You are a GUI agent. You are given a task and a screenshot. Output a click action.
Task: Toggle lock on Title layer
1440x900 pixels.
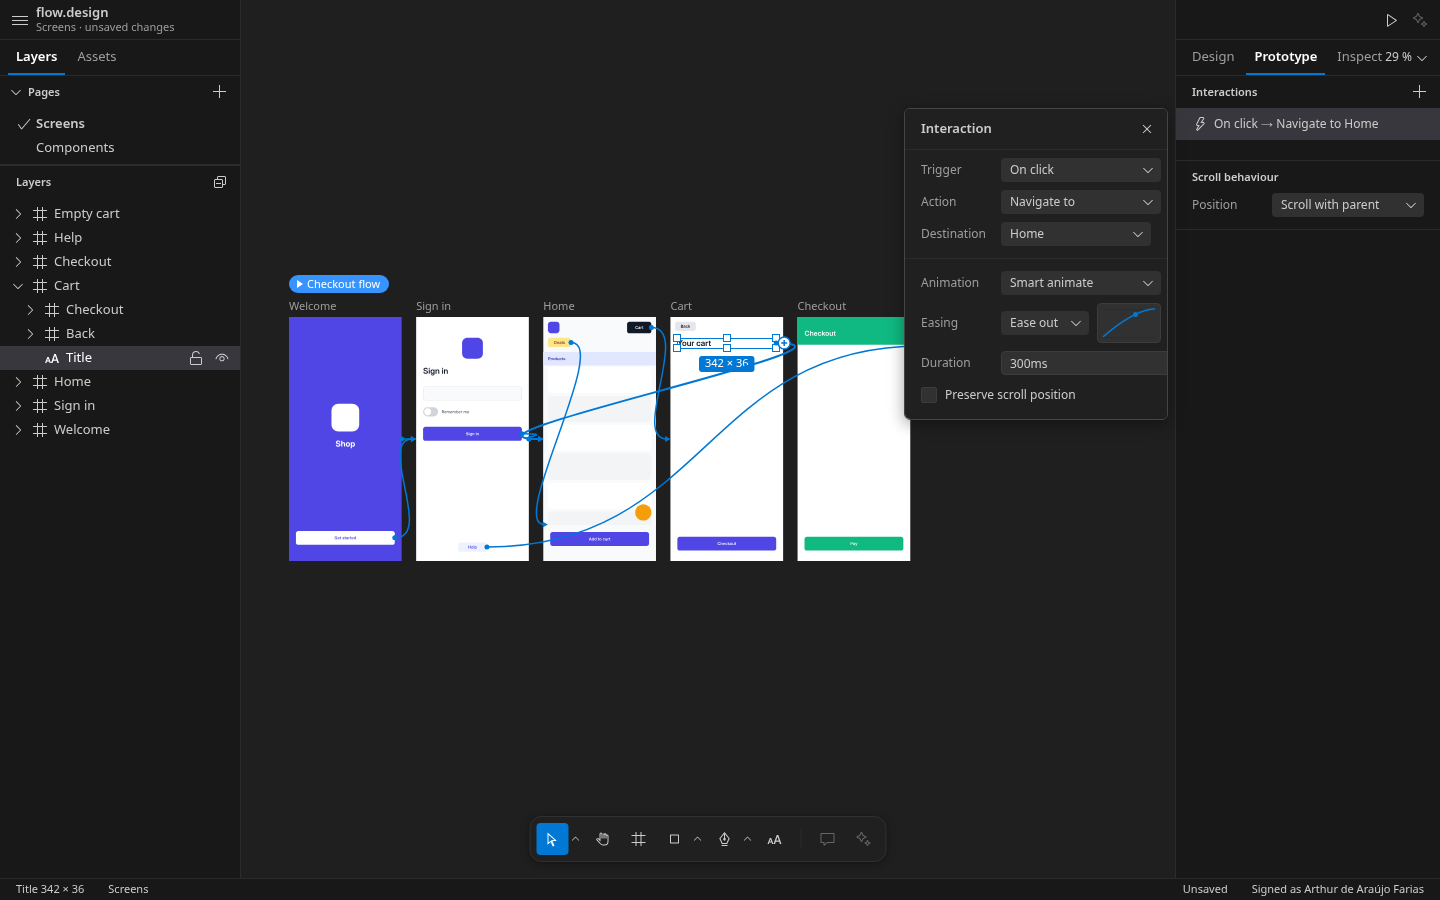coord(196,358)
